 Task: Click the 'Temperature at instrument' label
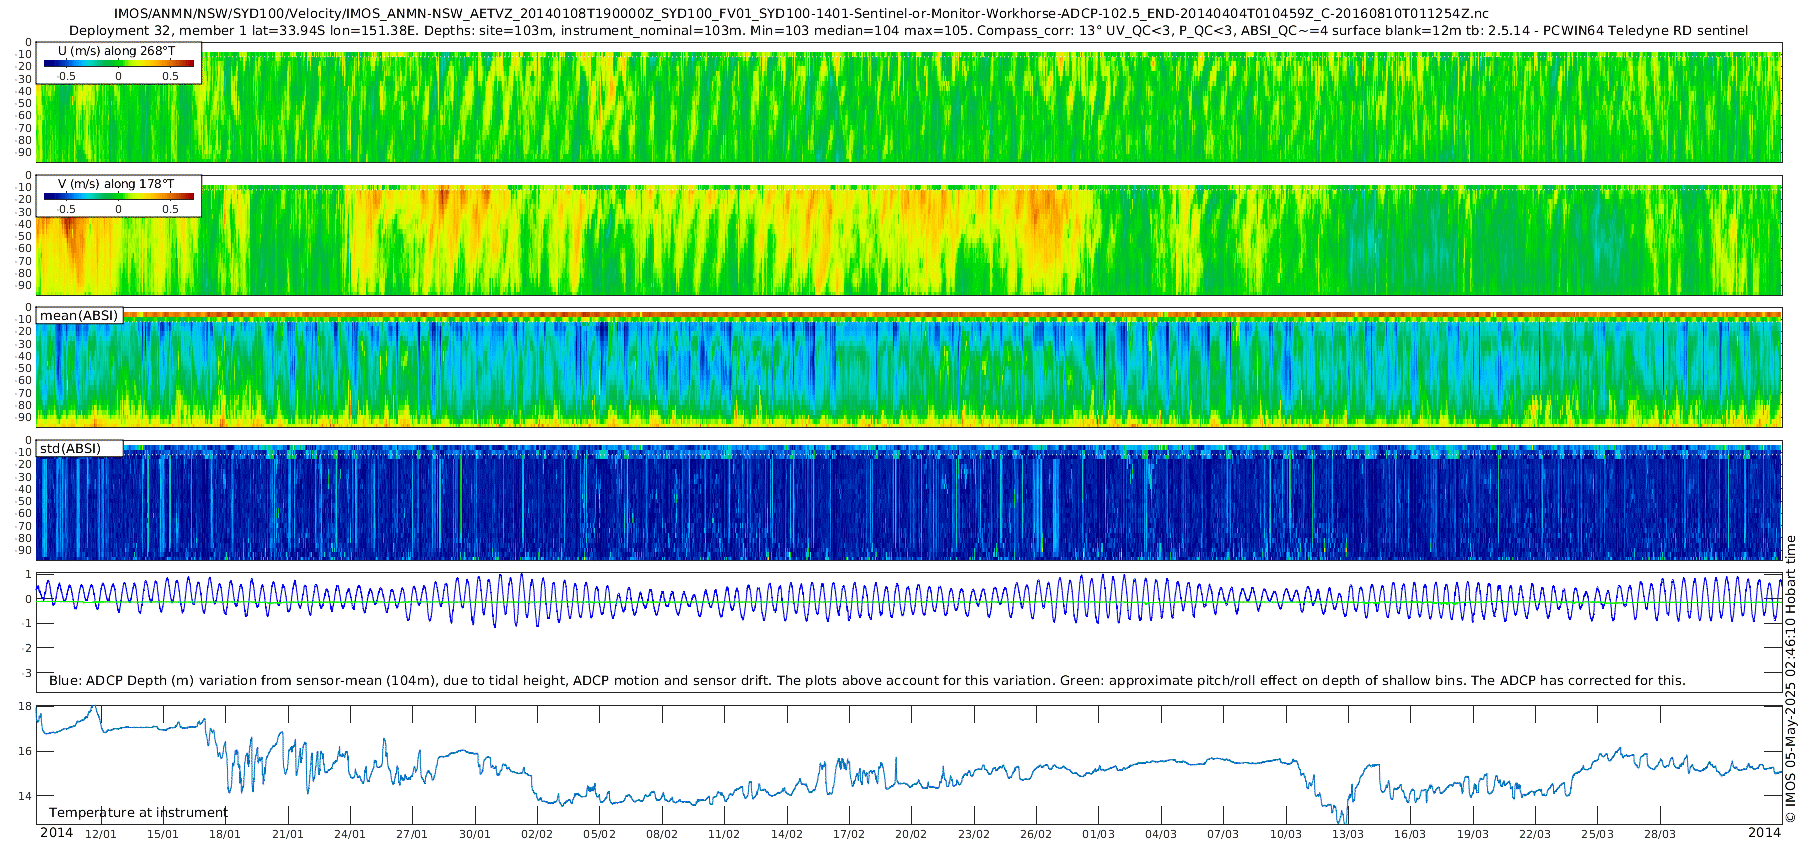[x=138, y=813]
